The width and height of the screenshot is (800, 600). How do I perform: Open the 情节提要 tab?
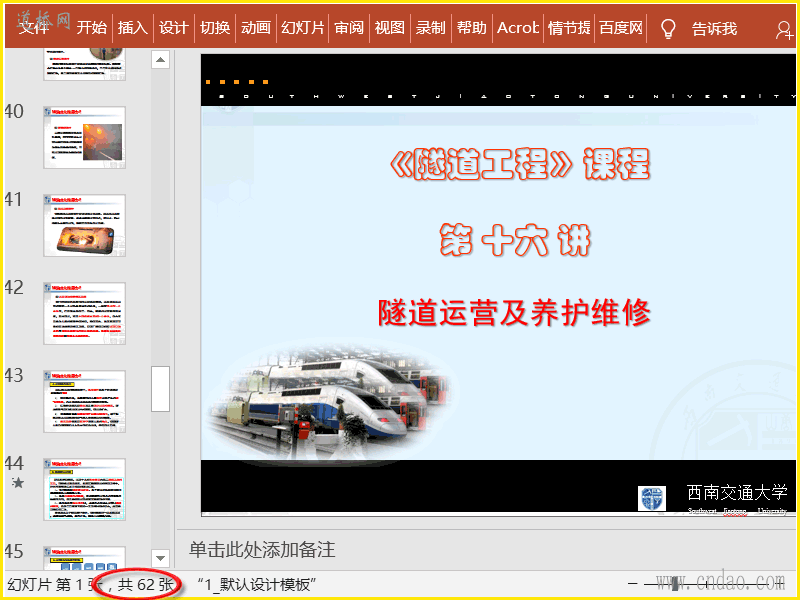coord(569,28)
